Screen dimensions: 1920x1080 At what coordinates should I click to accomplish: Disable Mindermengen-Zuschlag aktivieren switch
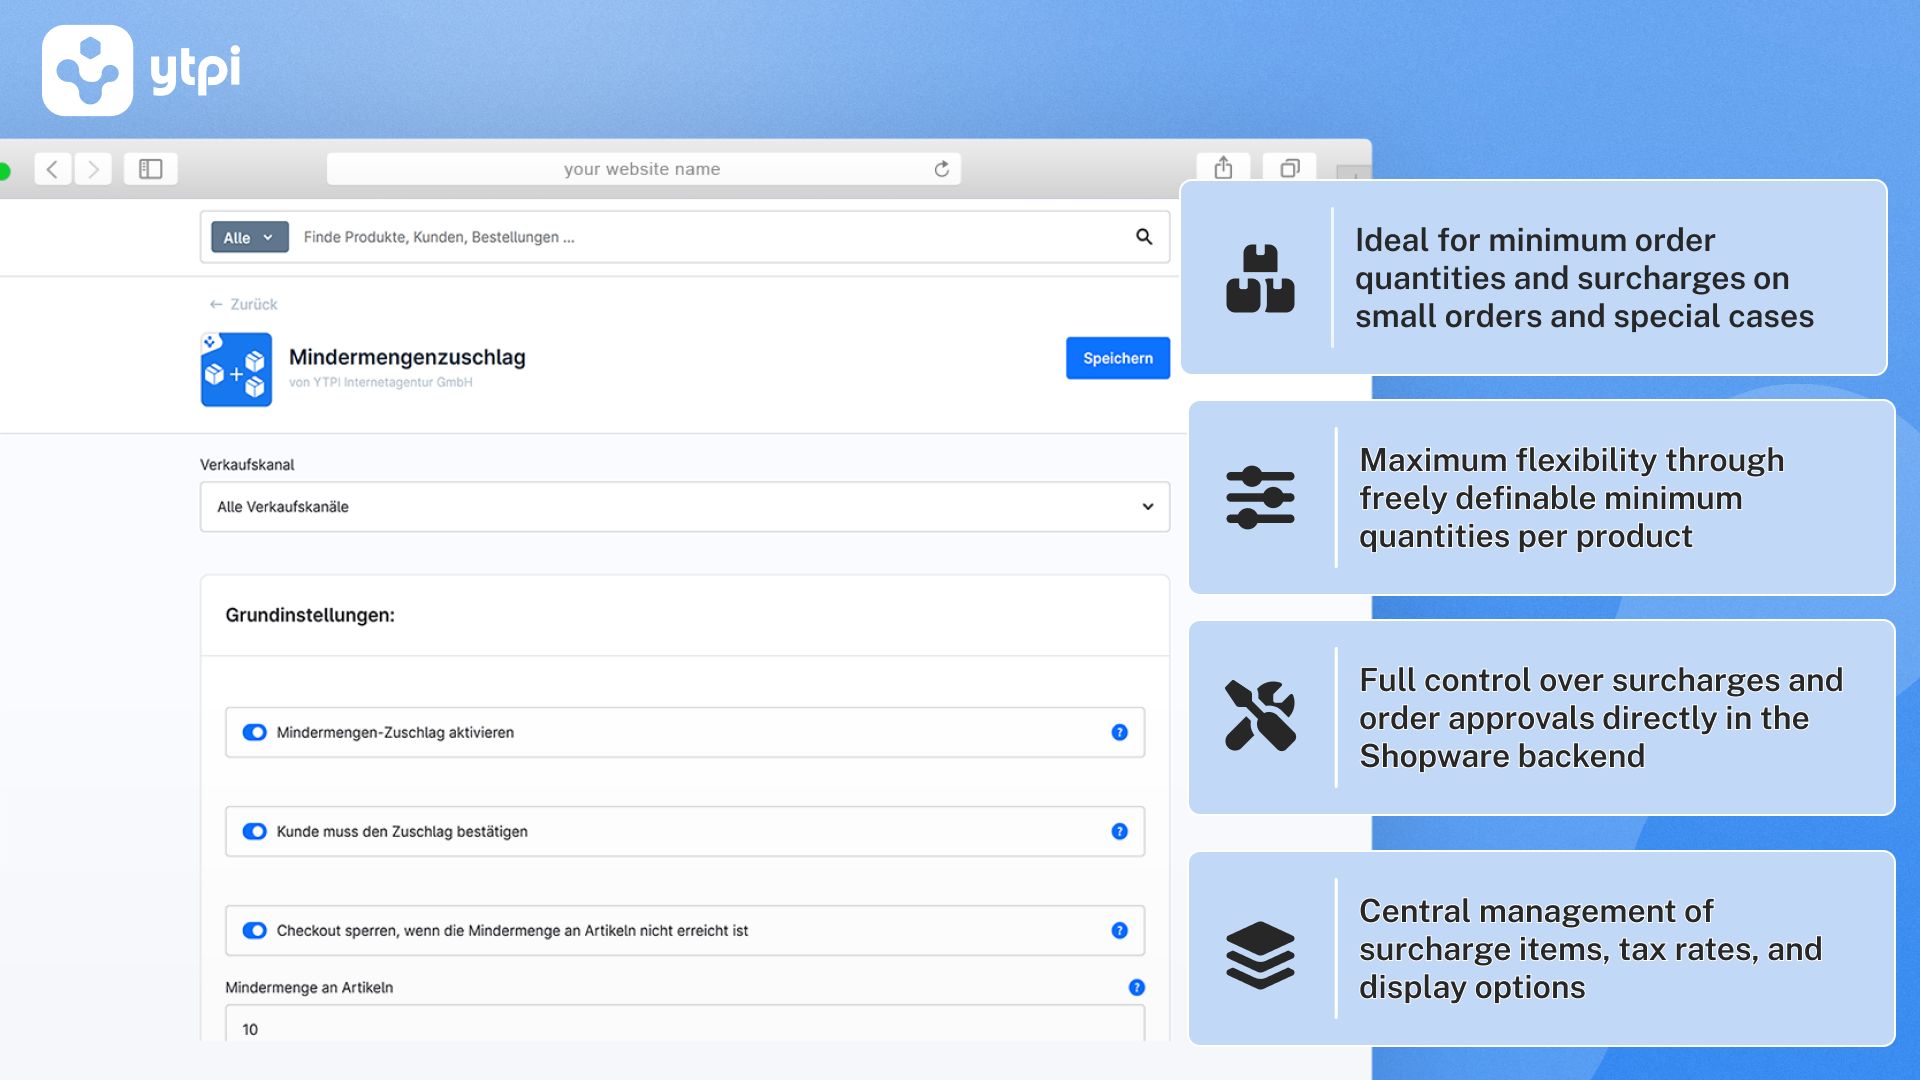(255, 732)
